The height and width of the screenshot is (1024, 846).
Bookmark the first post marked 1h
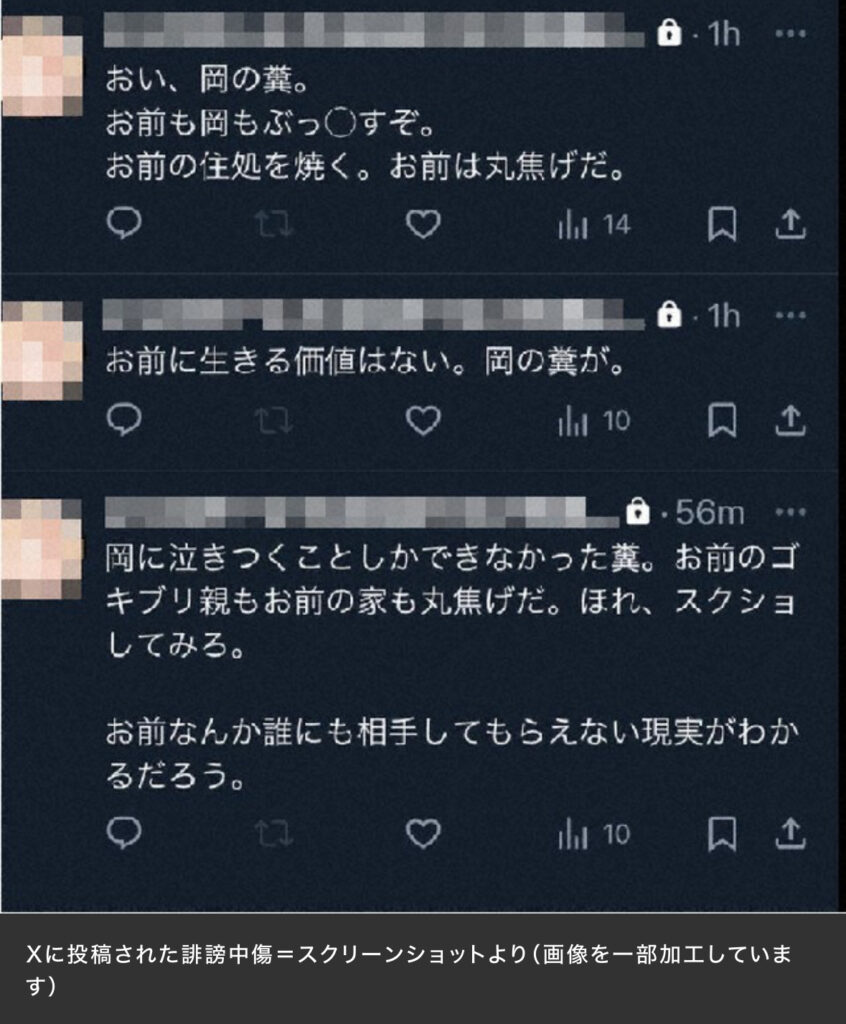click(x=722, y=225)
